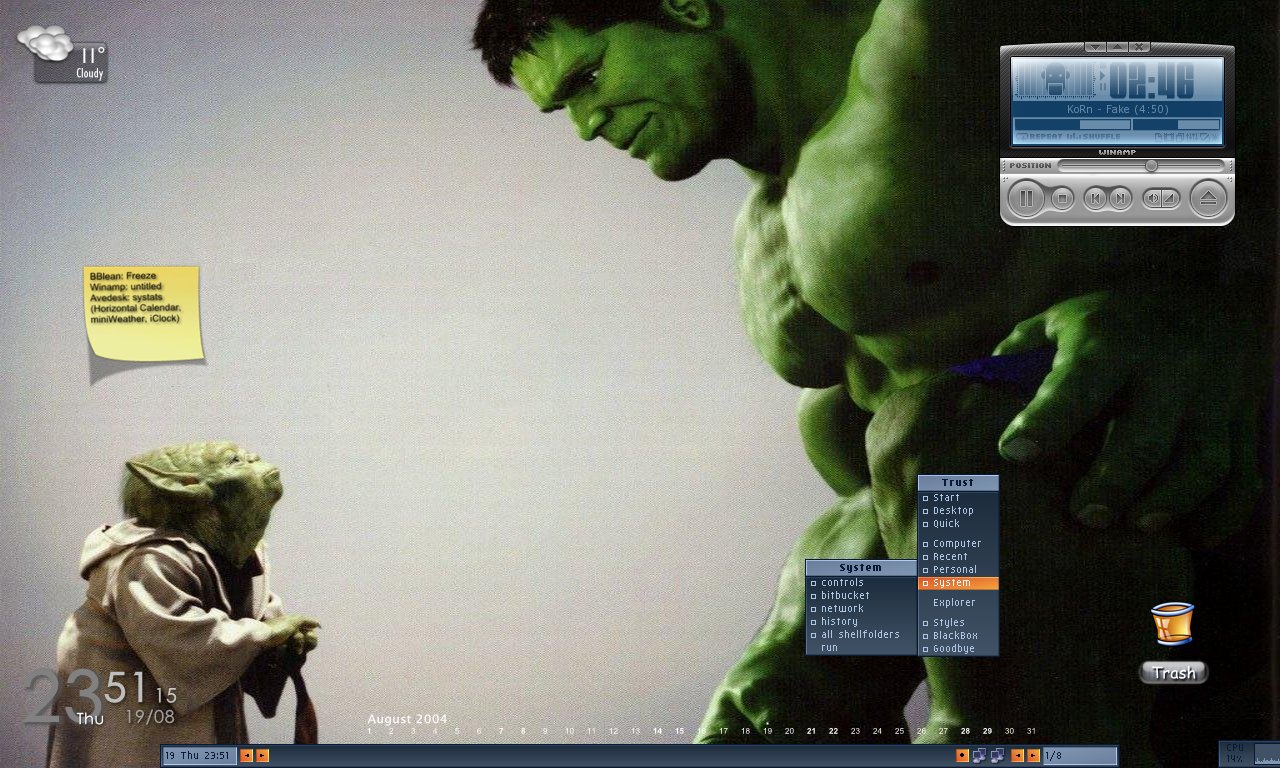Open Personal entry in Trust menu
The height and width of the screenshot is (768, 1280).
coord(958,569)
